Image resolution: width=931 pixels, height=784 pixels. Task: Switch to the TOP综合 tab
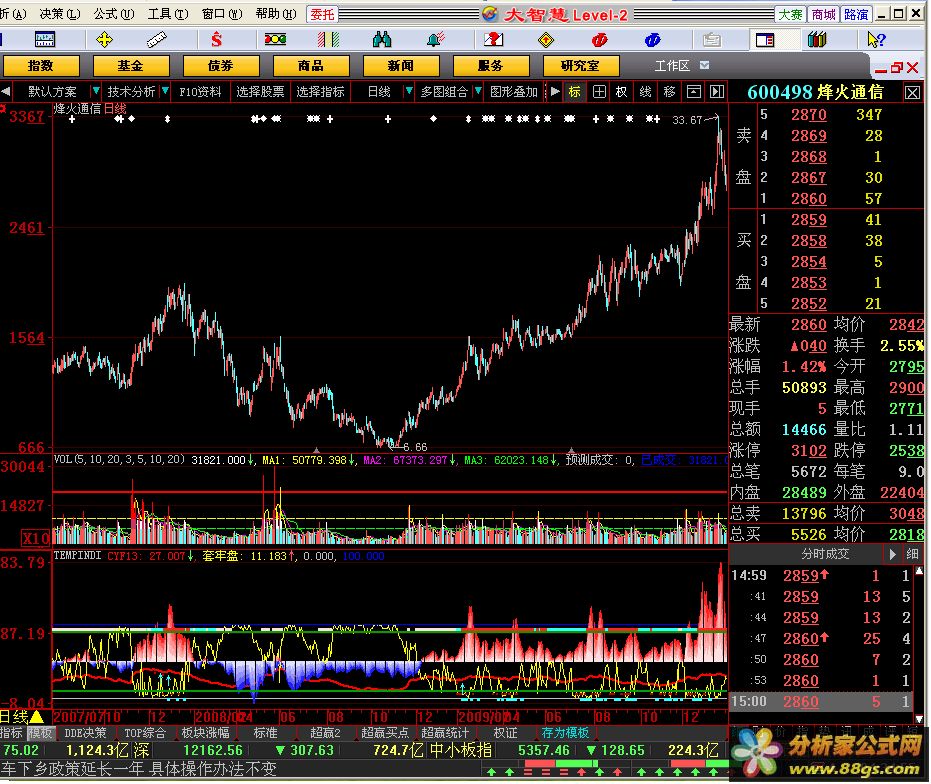145,733
